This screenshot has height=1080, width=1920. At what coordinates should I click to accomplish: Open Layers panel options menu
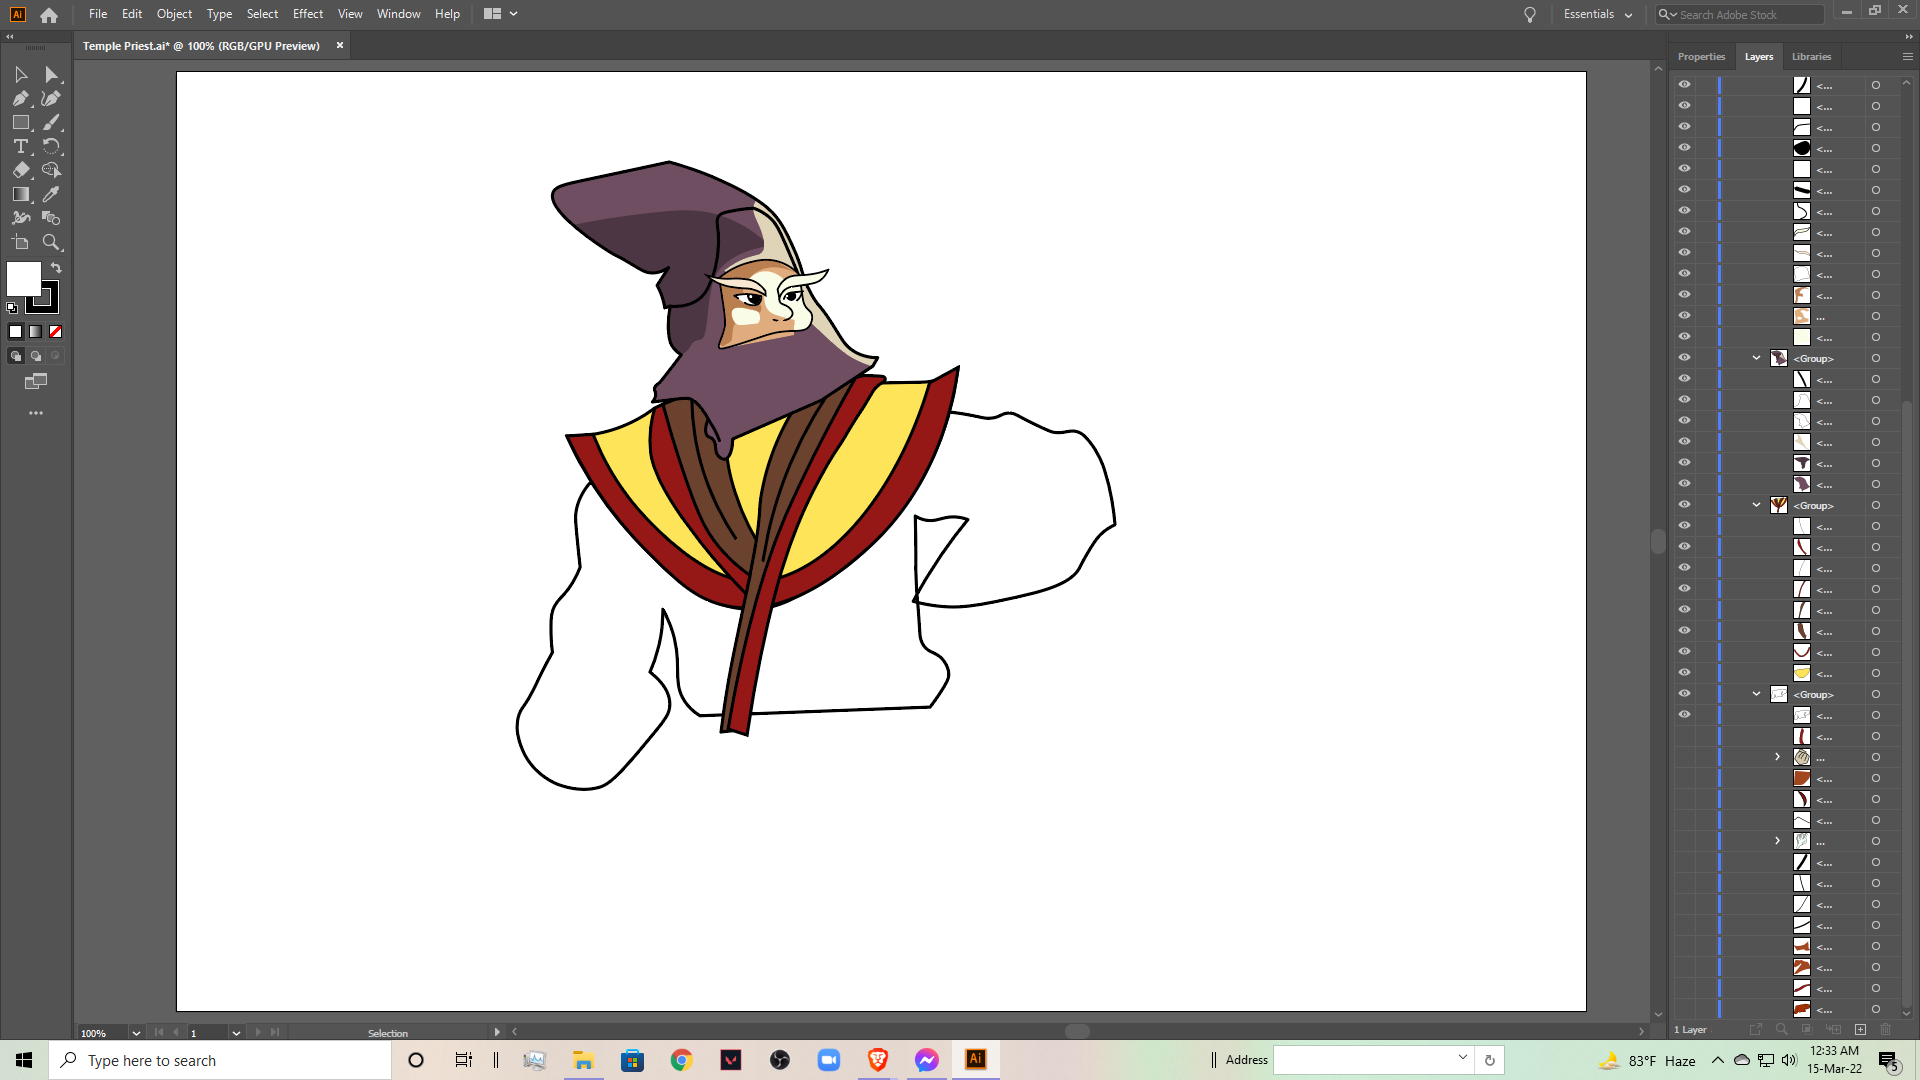click(1907, 57)
